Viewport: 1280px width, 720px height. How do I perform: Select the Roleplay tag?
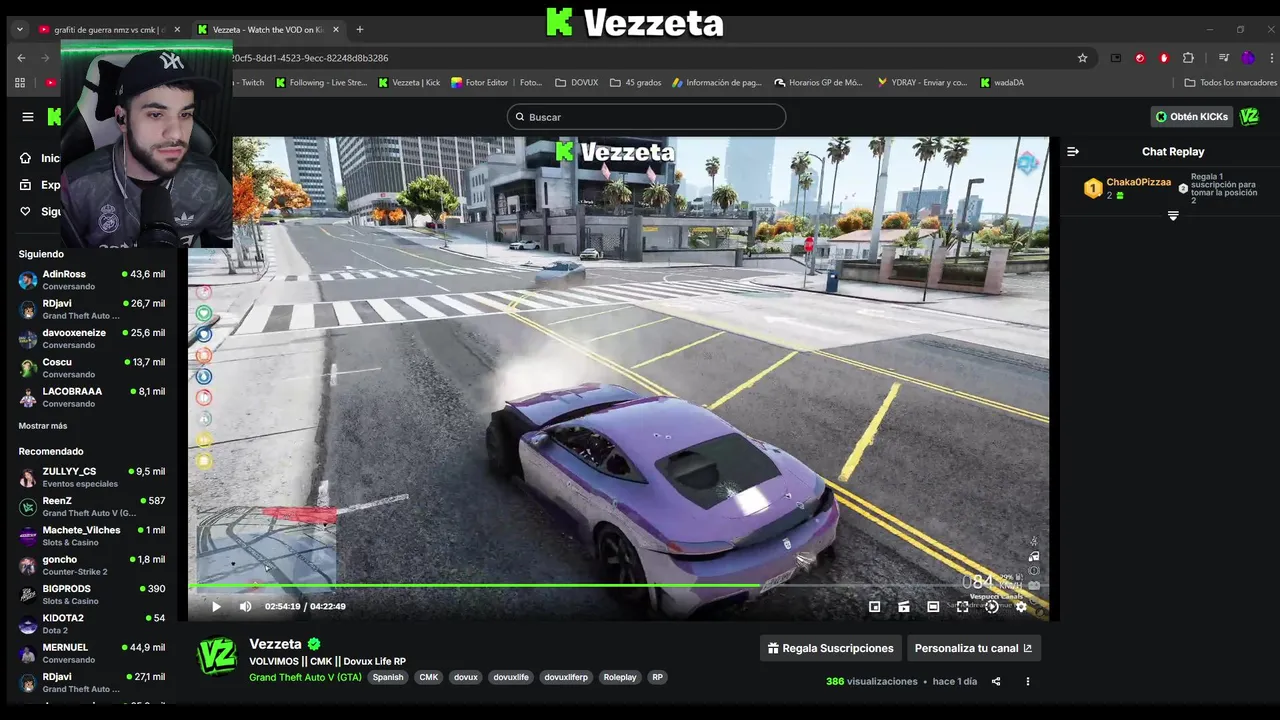point(620,677)
